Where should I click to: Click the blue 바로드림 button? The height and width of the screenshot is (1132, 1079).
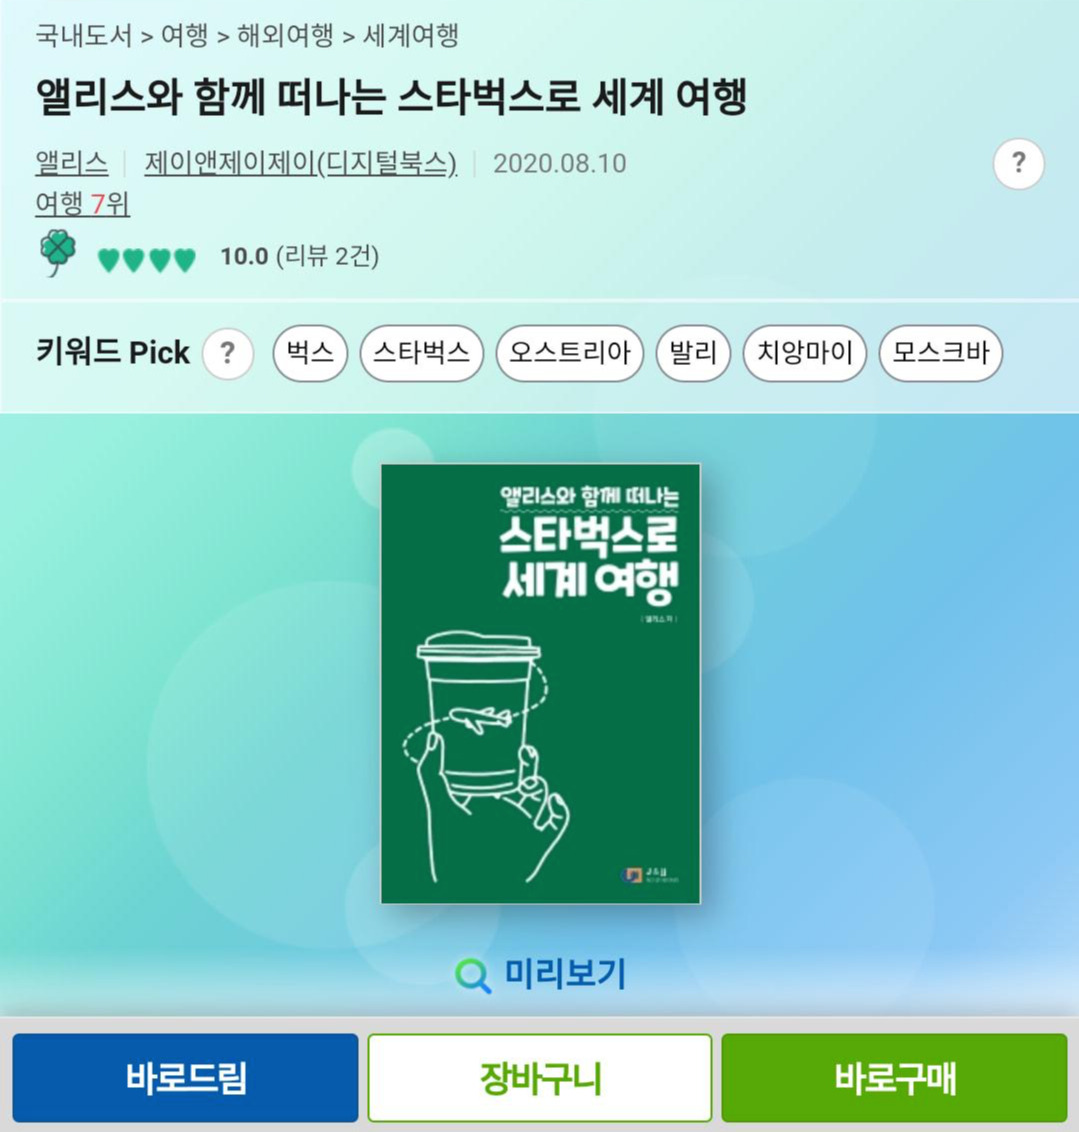pos(185,1077)
